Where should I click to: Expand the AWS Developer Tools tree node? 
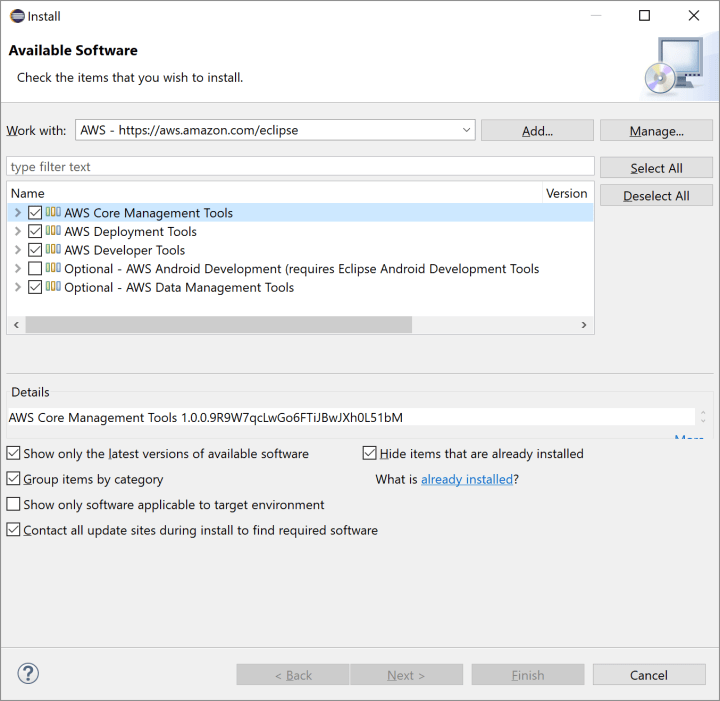(x=18, y=250)
